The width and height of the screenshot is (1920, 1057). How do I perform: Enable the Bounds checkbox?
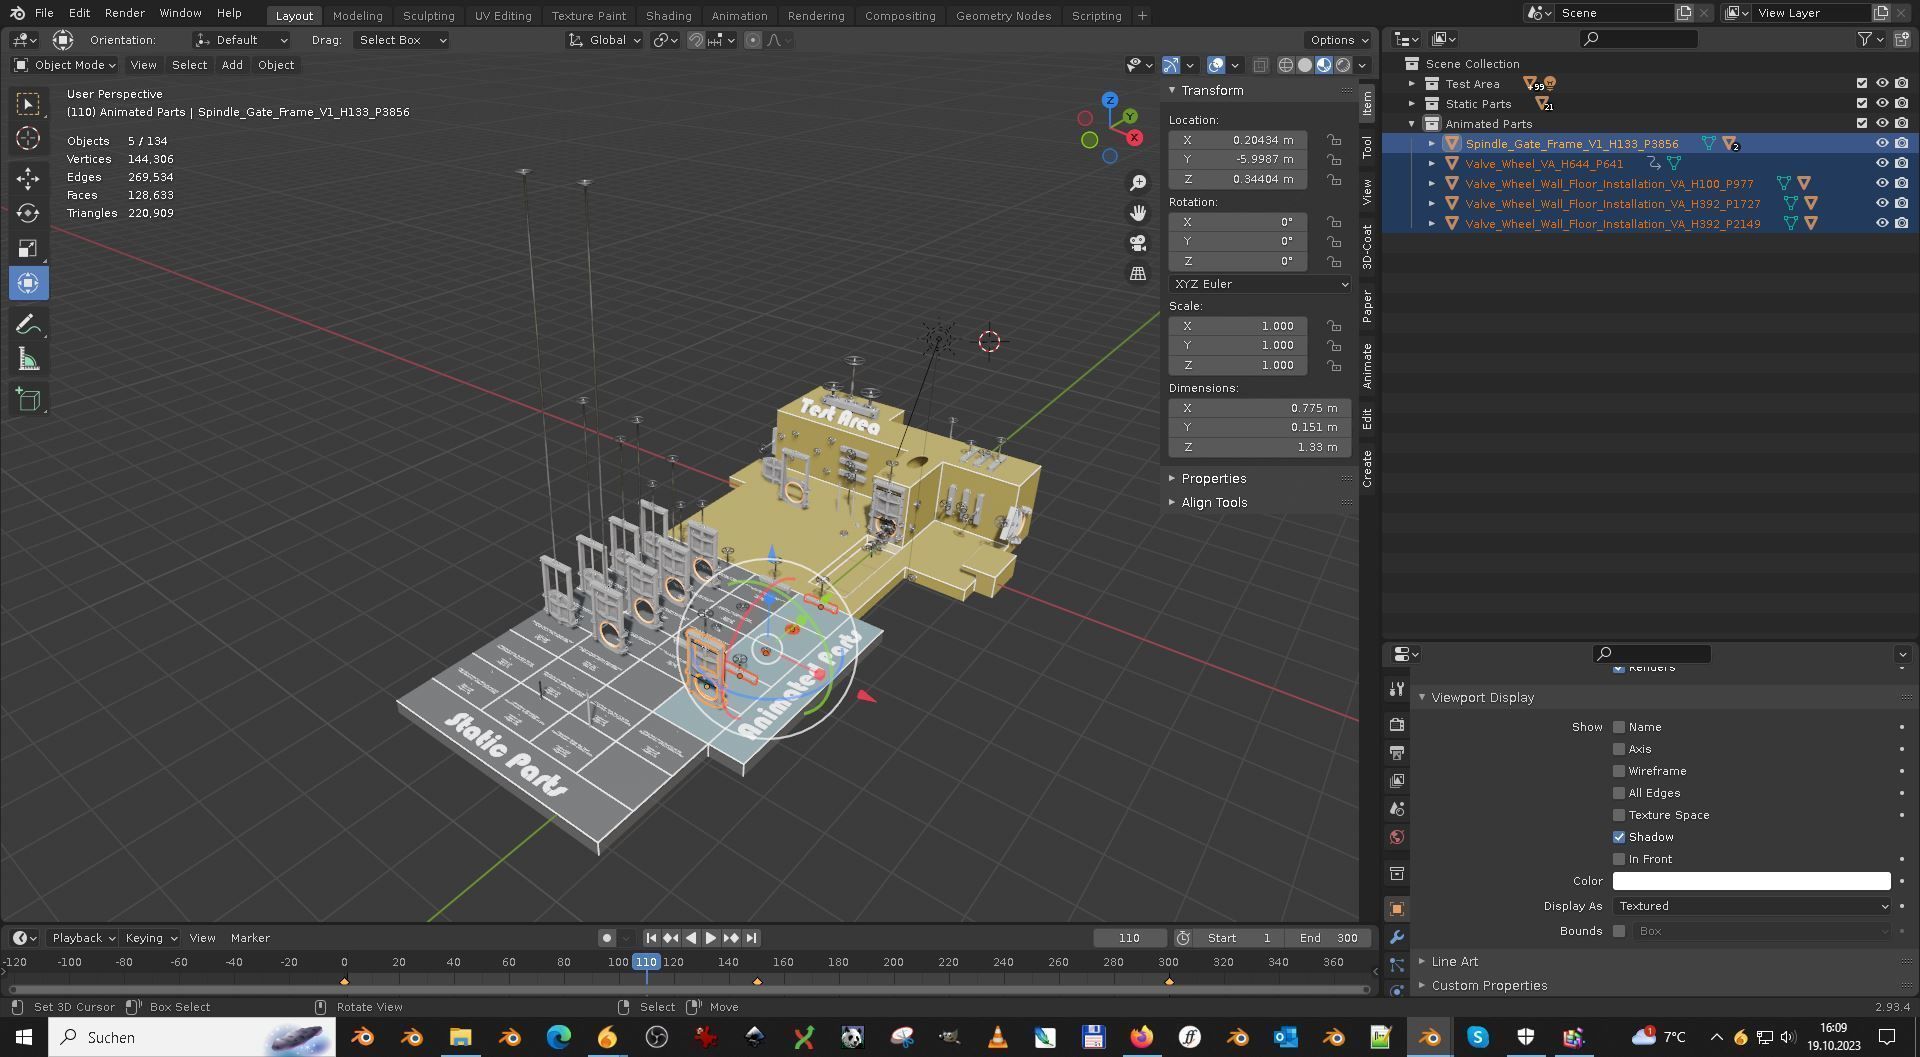(x=1619, y=931)
